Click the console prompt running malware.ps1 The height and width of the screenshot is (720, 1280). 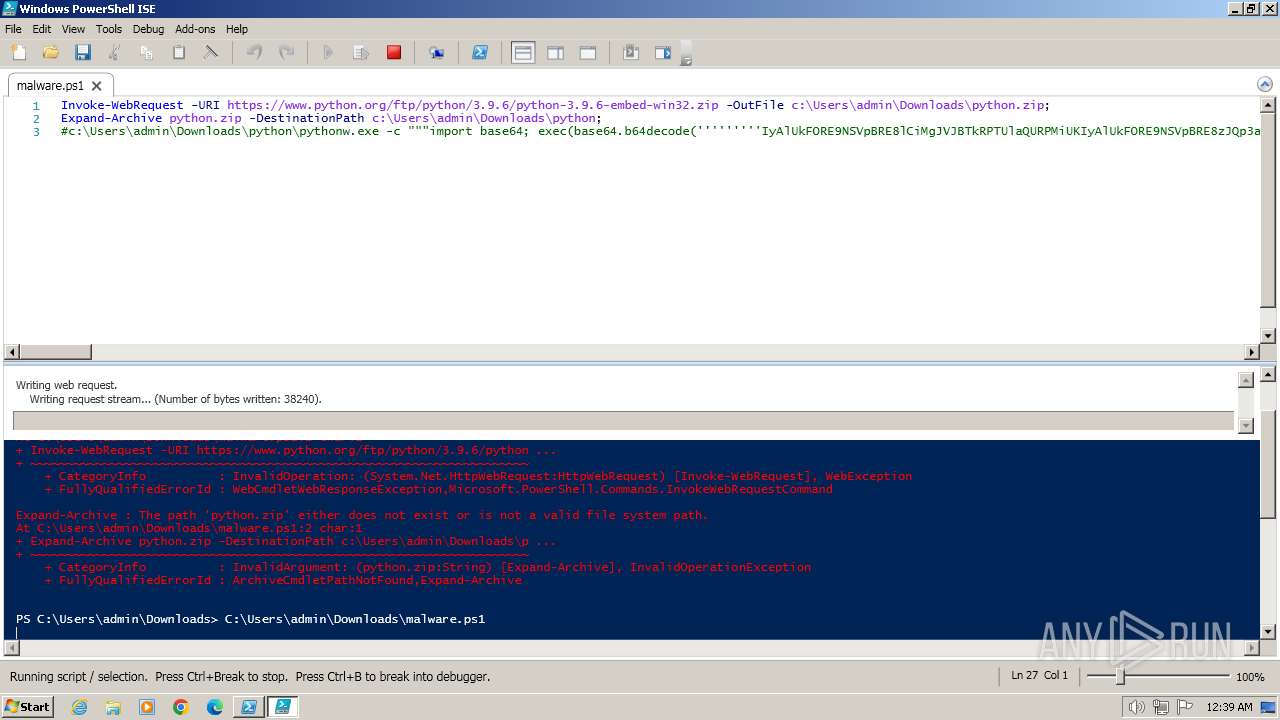coord(250,619)
